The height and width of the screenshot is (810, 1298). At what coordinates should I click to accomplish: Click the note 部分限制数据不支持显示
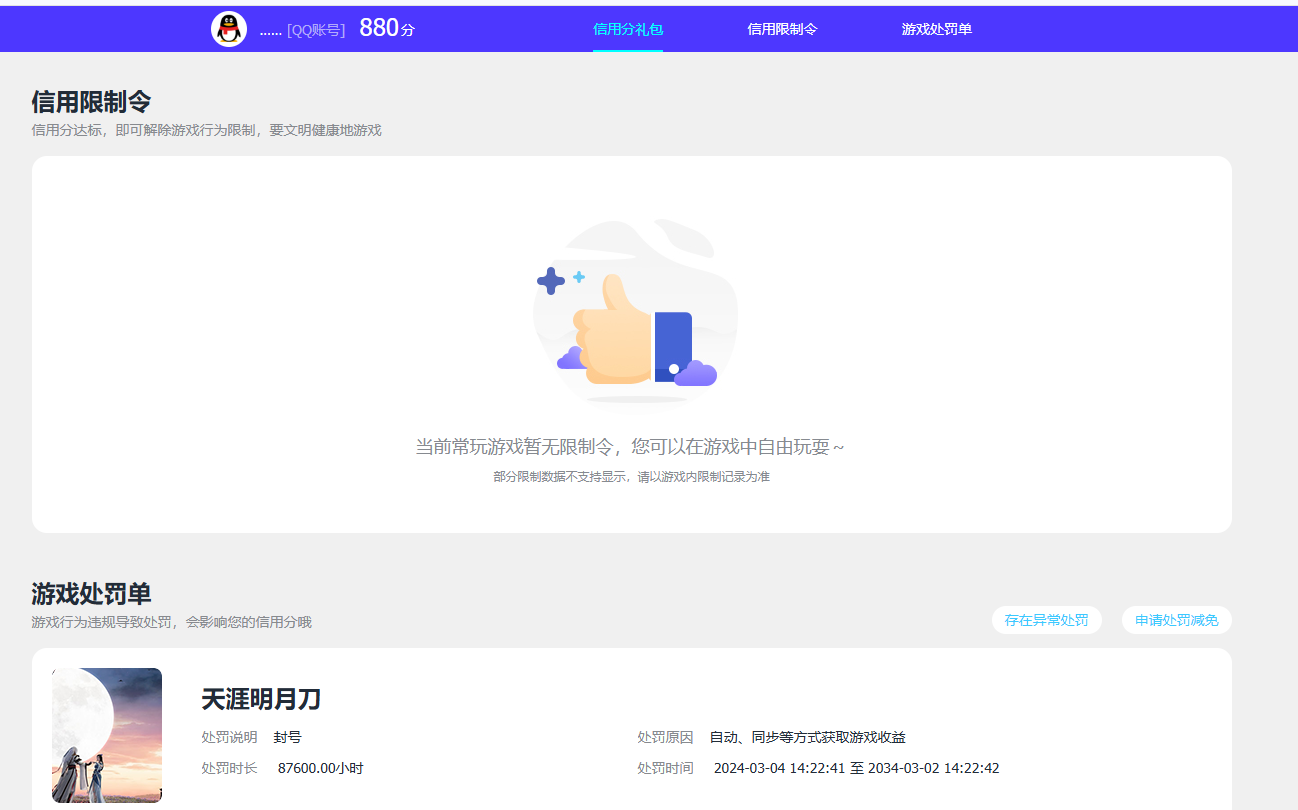click(631, 477)
